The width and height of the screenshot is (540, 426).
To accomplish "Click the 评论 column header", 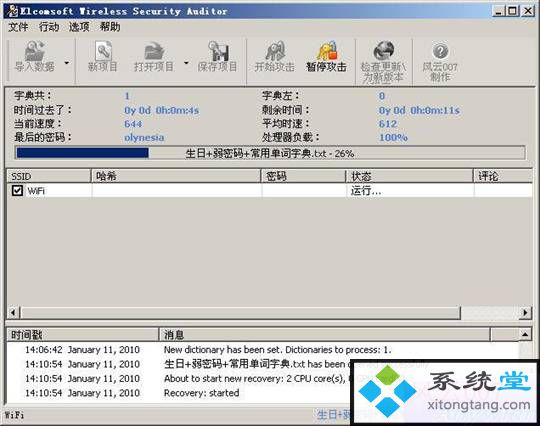I will tap(503, 176).
